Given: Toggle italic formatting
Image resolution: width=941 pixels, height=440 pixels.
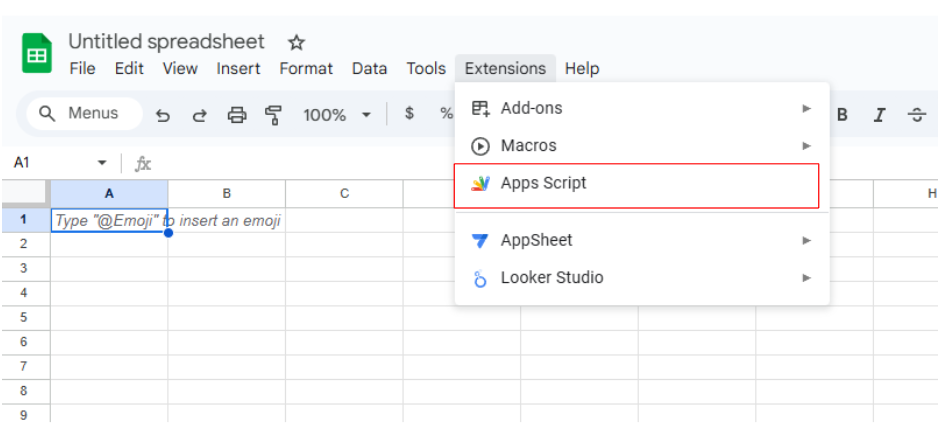Looking at the screenshot, I should [x=879, y=115].
